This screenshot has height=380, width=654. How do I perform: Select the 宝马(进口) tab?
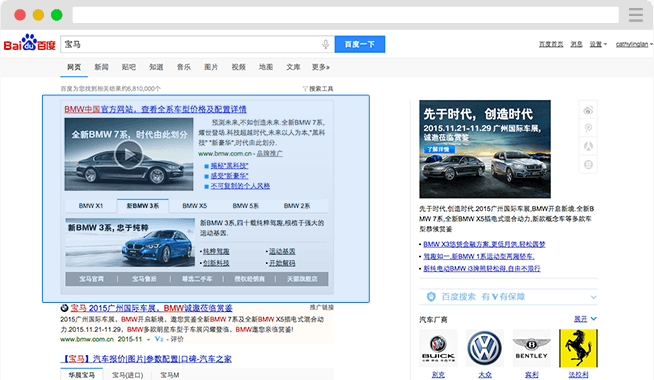[x=128, y=375]
